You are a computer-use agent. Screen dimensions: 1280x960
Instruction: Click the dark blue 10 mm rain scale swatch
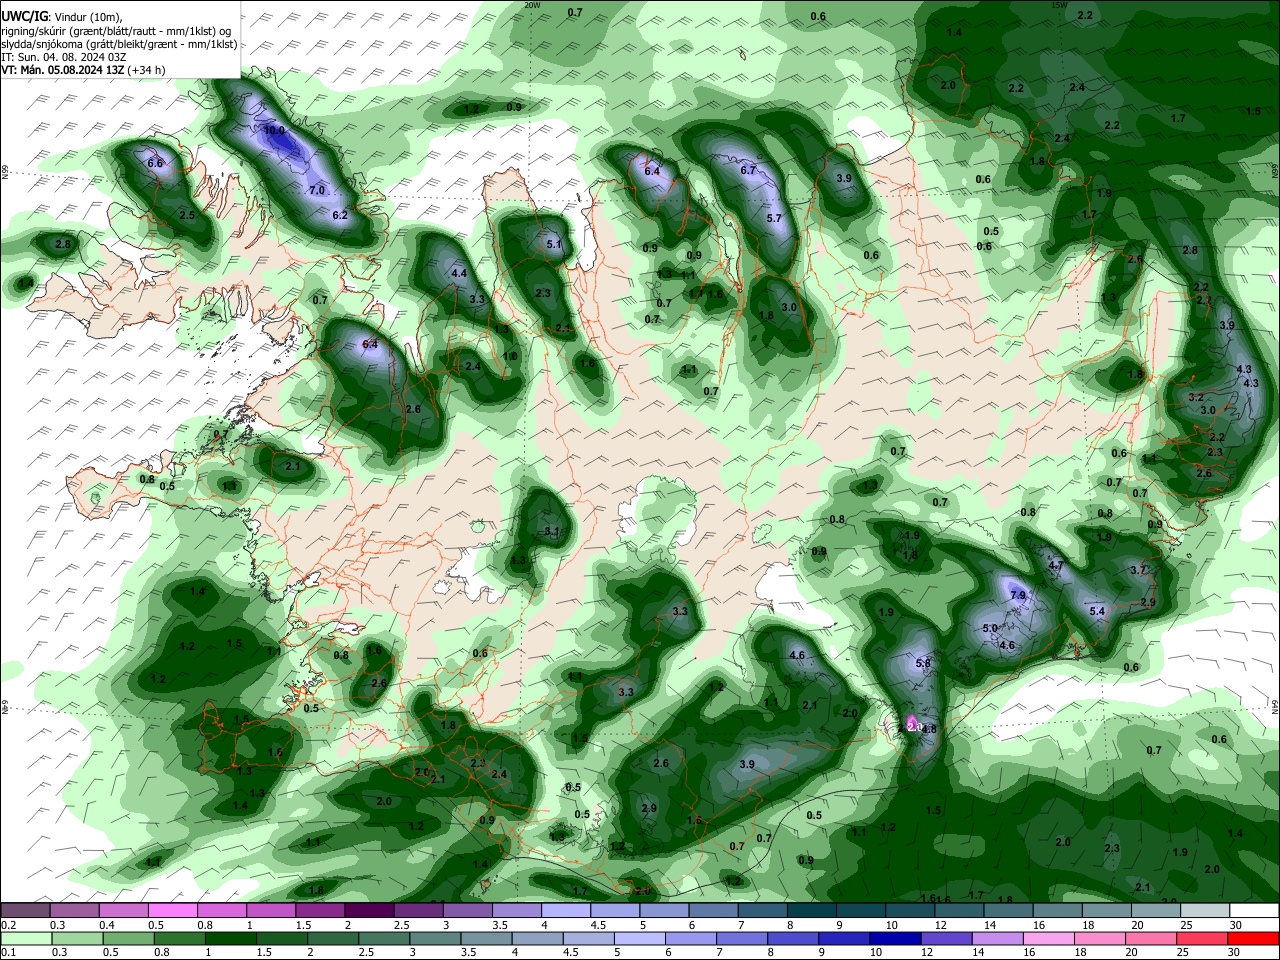[893, 938]
